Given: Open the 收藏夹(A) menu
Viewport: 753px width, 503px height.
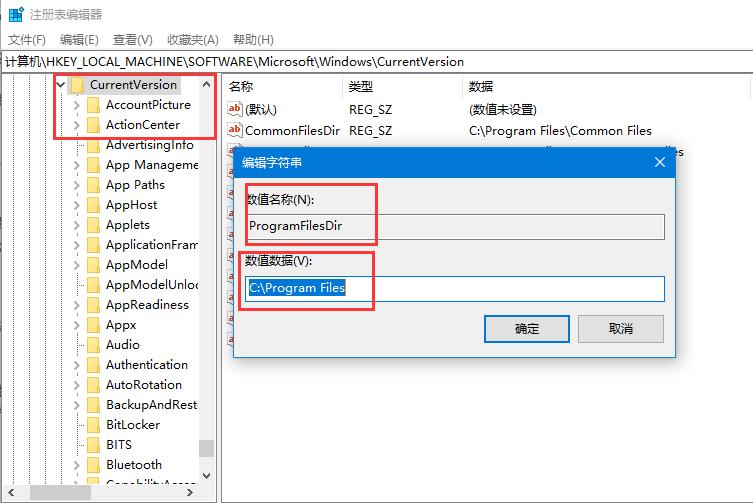Looking at the screenshot, I should coord(192,40).
